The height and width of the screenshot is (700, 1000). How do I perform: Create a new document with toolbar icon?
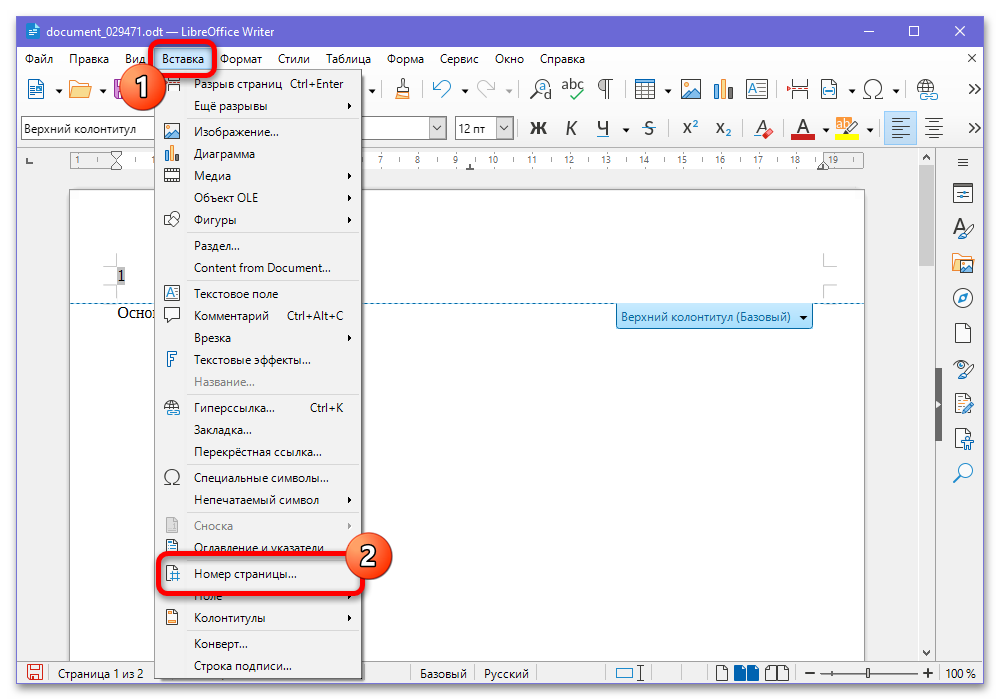36,89
